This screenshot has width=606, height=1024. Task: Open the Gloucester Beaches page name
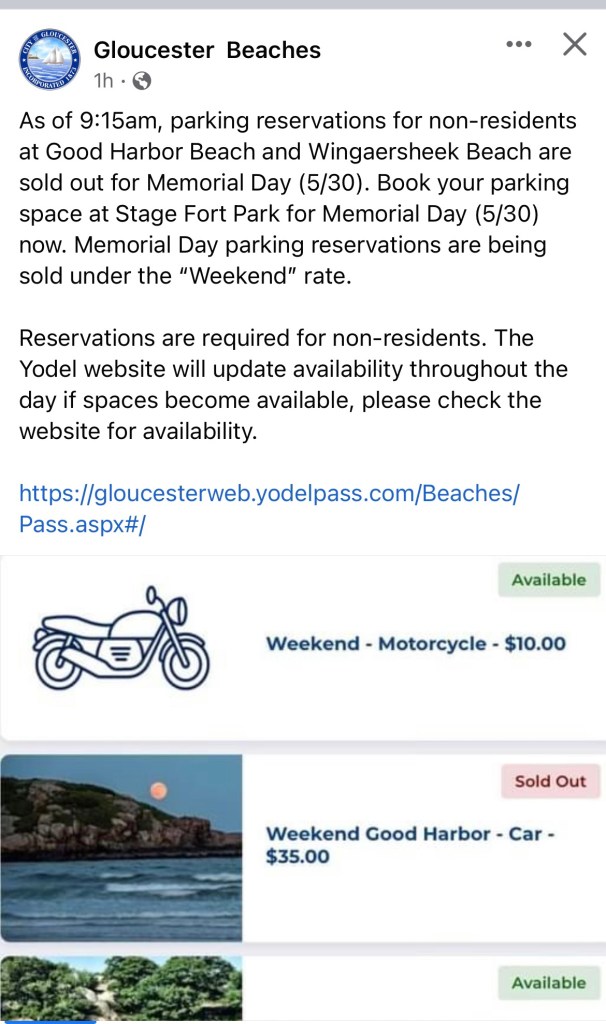(x=207, y=50)
